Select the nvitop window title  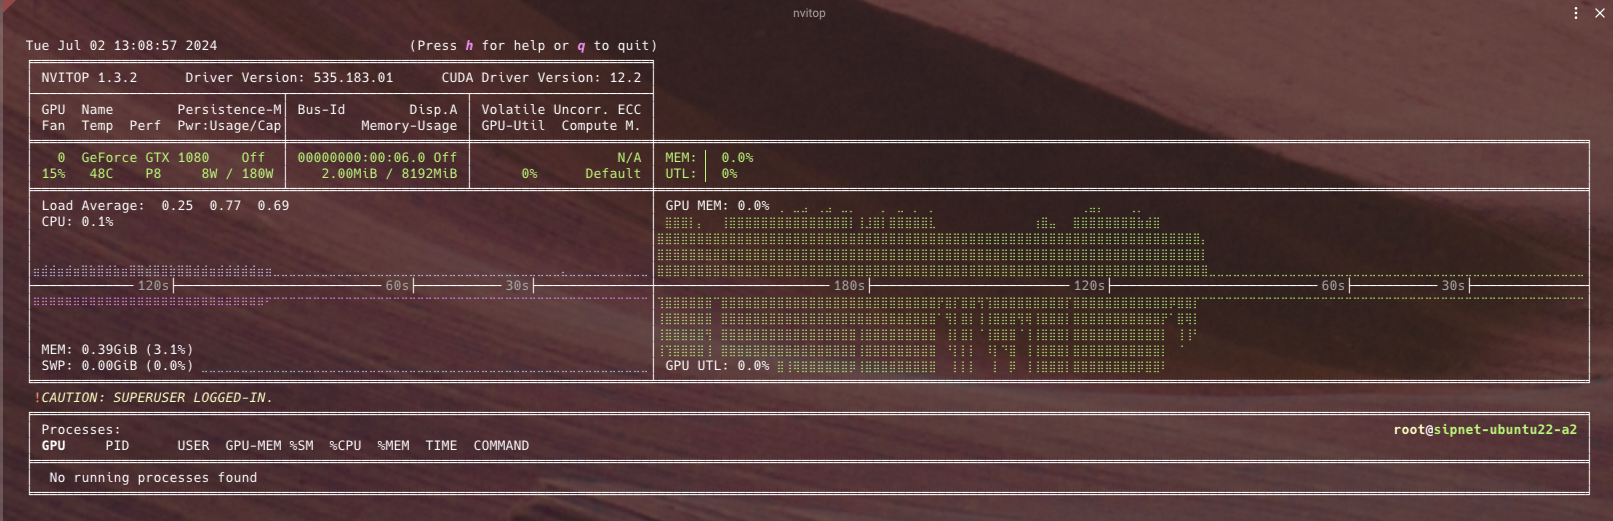(x=809, y=13)
